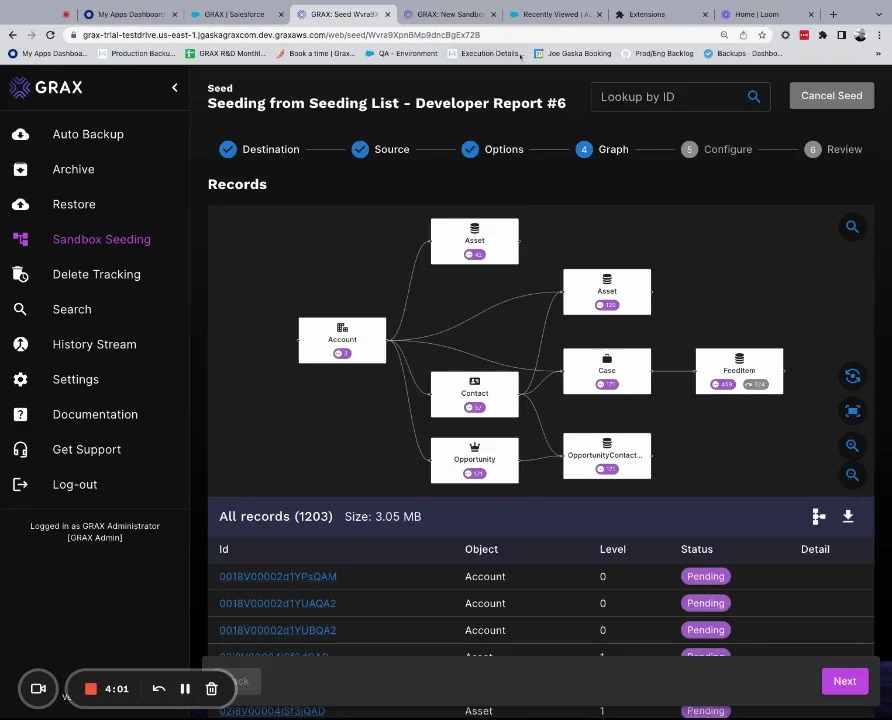892x720 pixels.
Task: Open the browser extensions puzzle icon
Action: click(822, 35)
